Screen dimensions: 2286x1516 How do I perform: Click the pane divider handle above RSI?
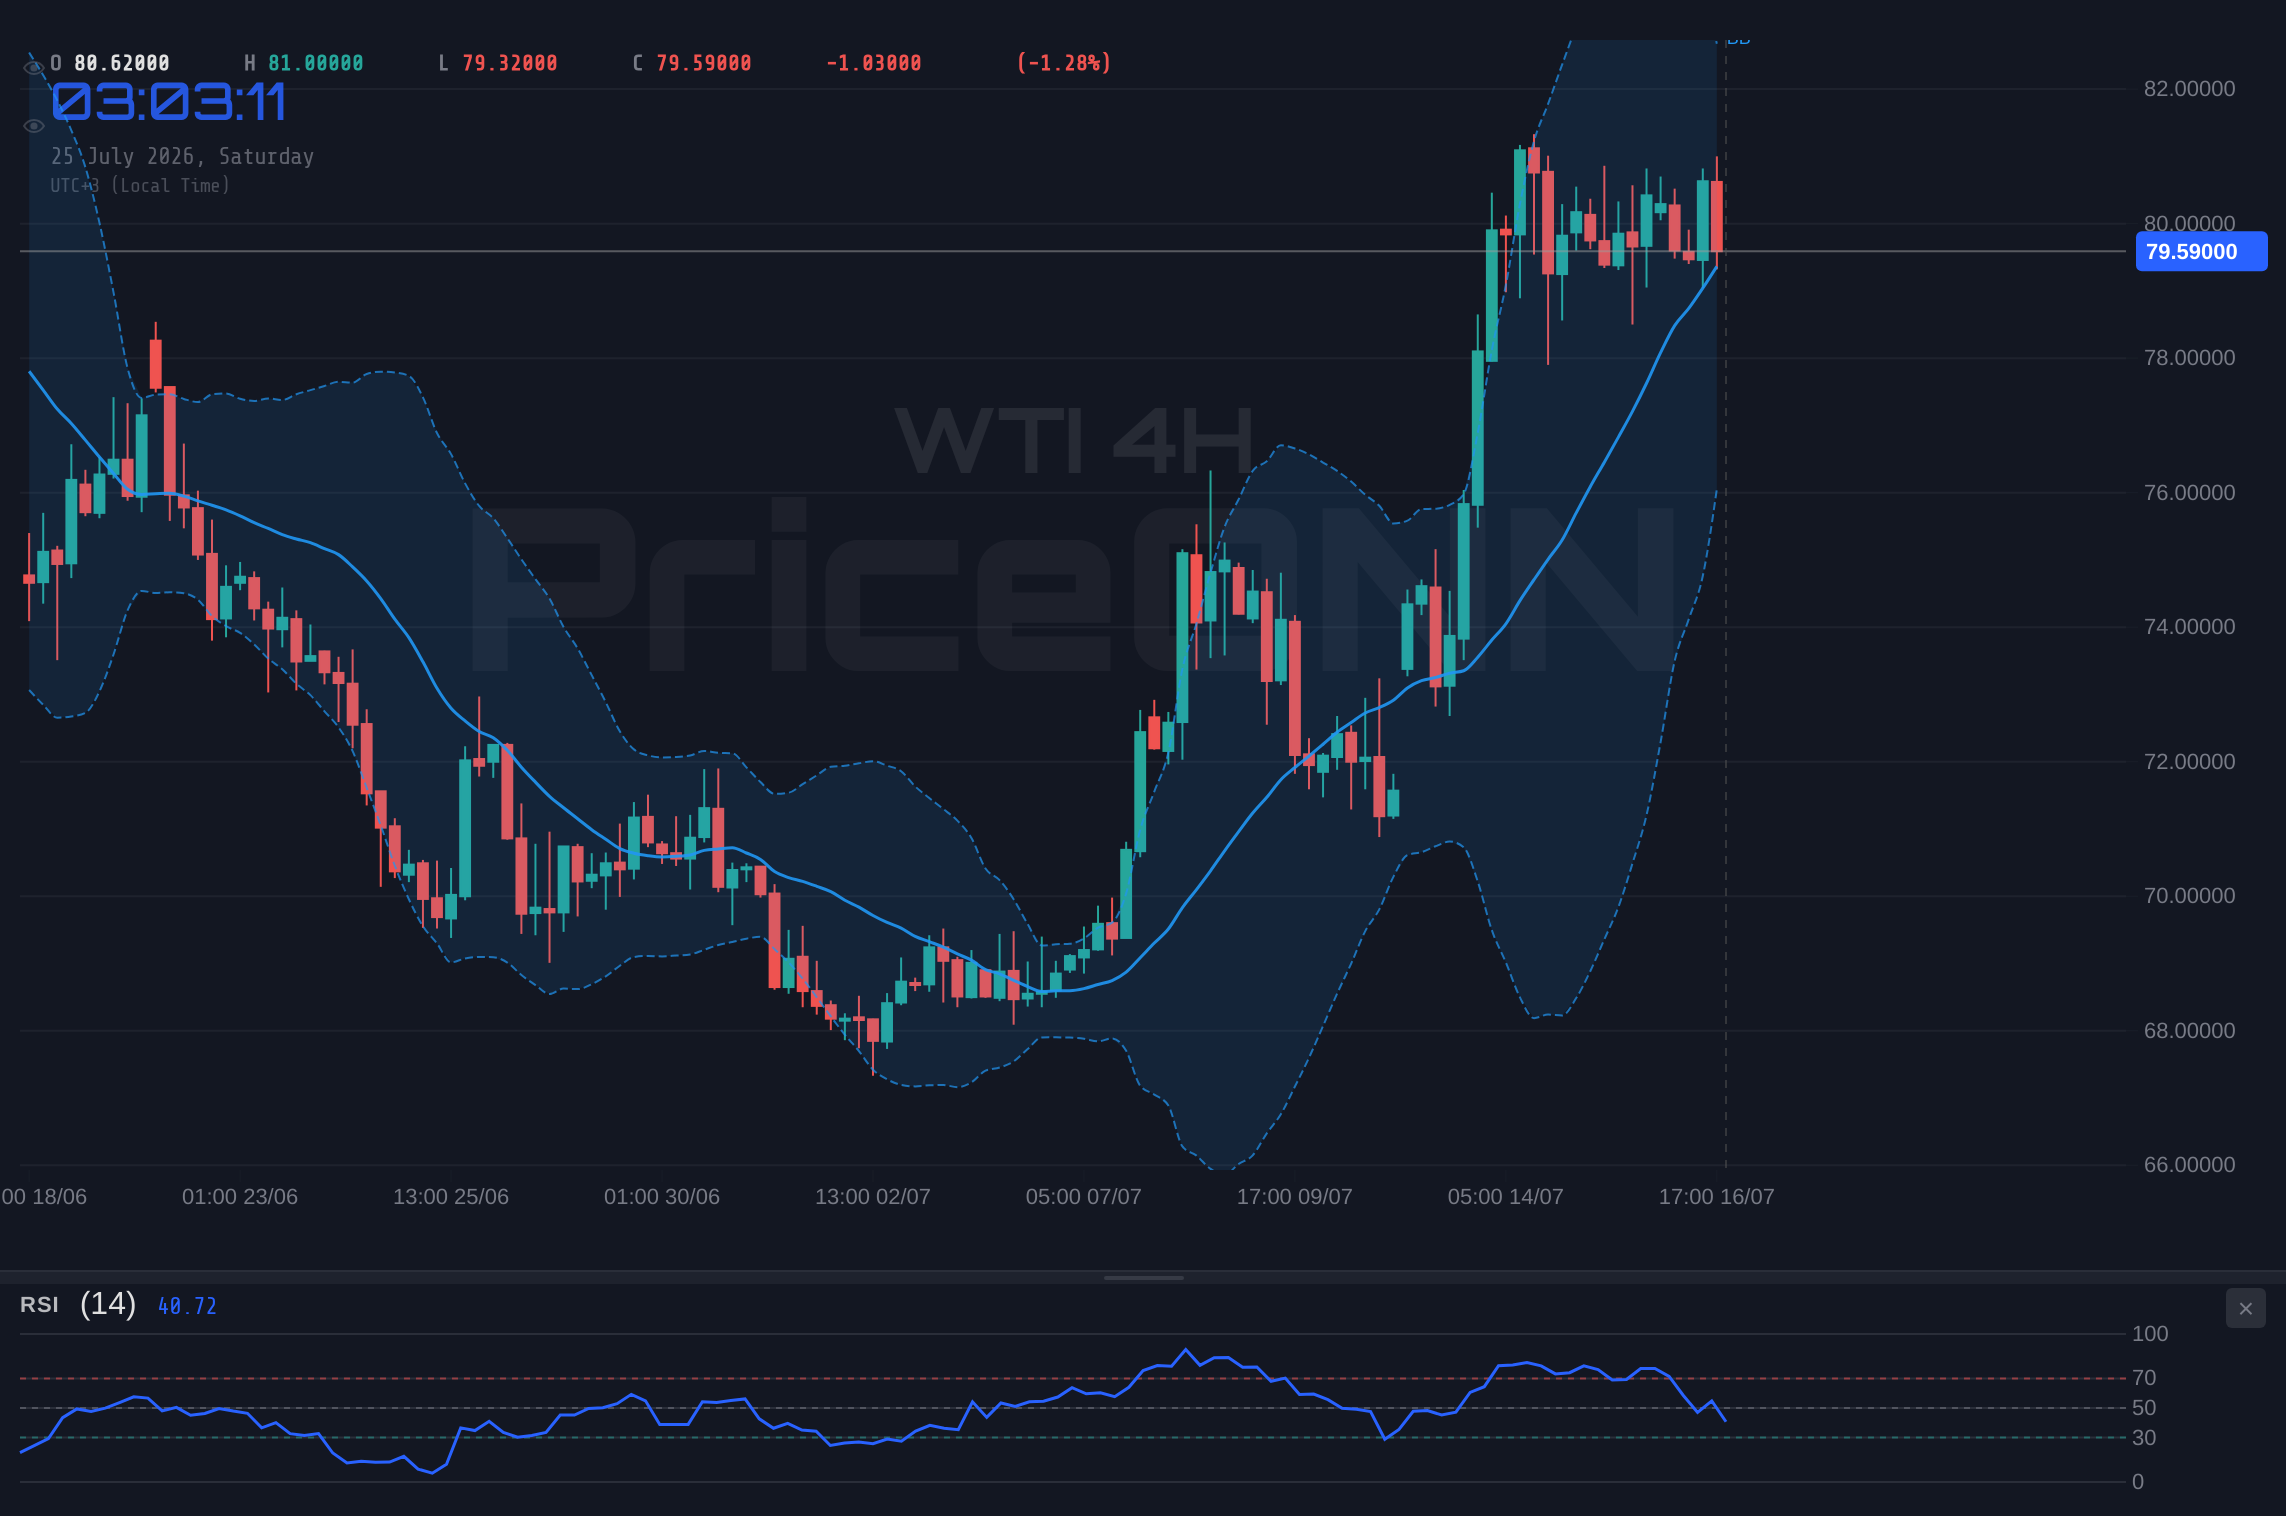click(1143, 1277)
